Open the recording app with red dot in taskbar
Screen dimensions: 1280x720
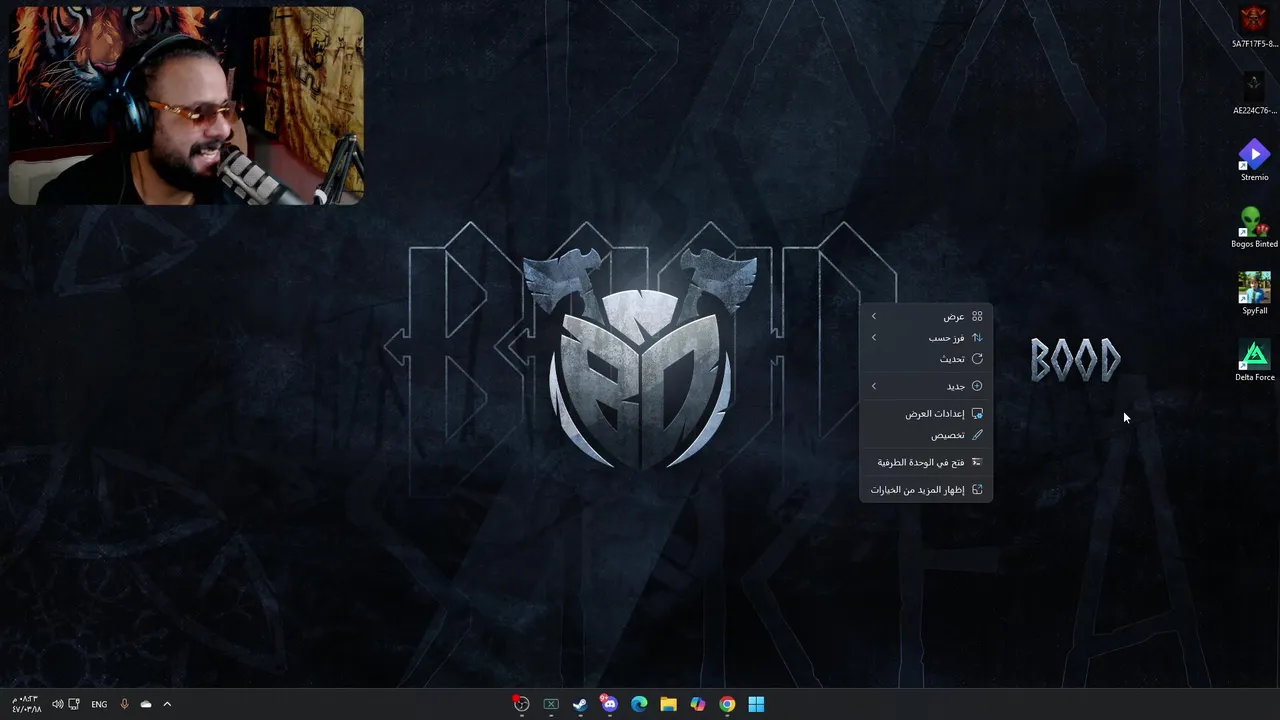521,704
